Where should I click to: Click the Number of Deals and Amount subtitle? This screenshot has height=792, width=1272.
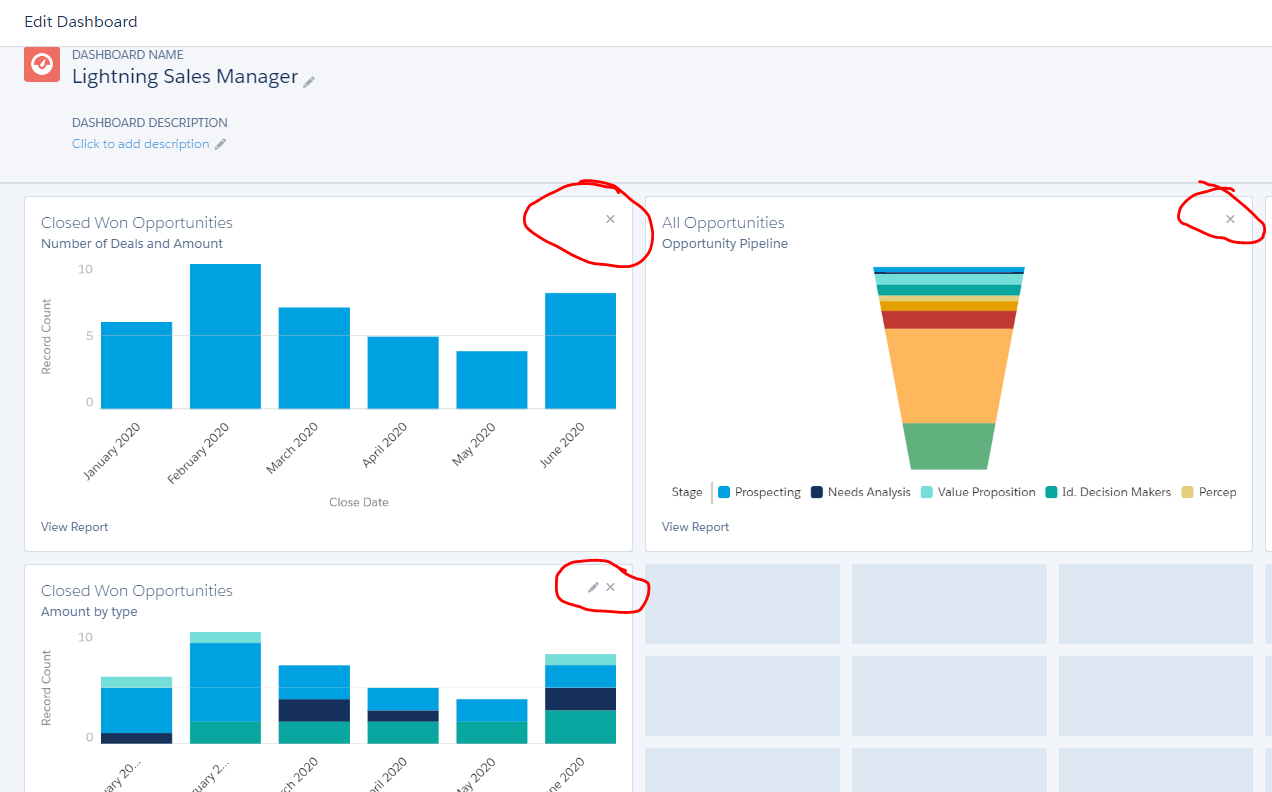click(132, 244)
